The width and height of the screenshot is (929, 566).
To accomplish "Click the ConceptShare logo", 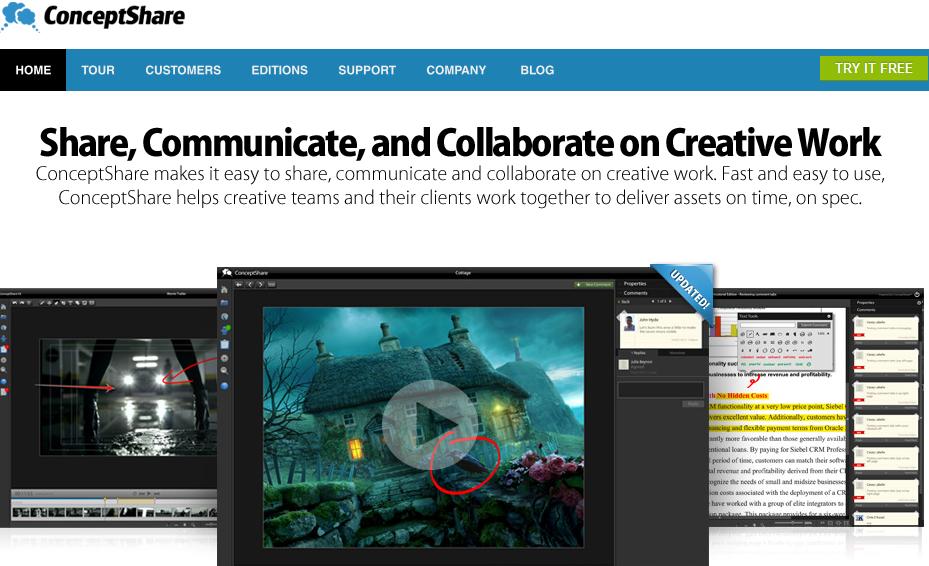I will point(93,17).
